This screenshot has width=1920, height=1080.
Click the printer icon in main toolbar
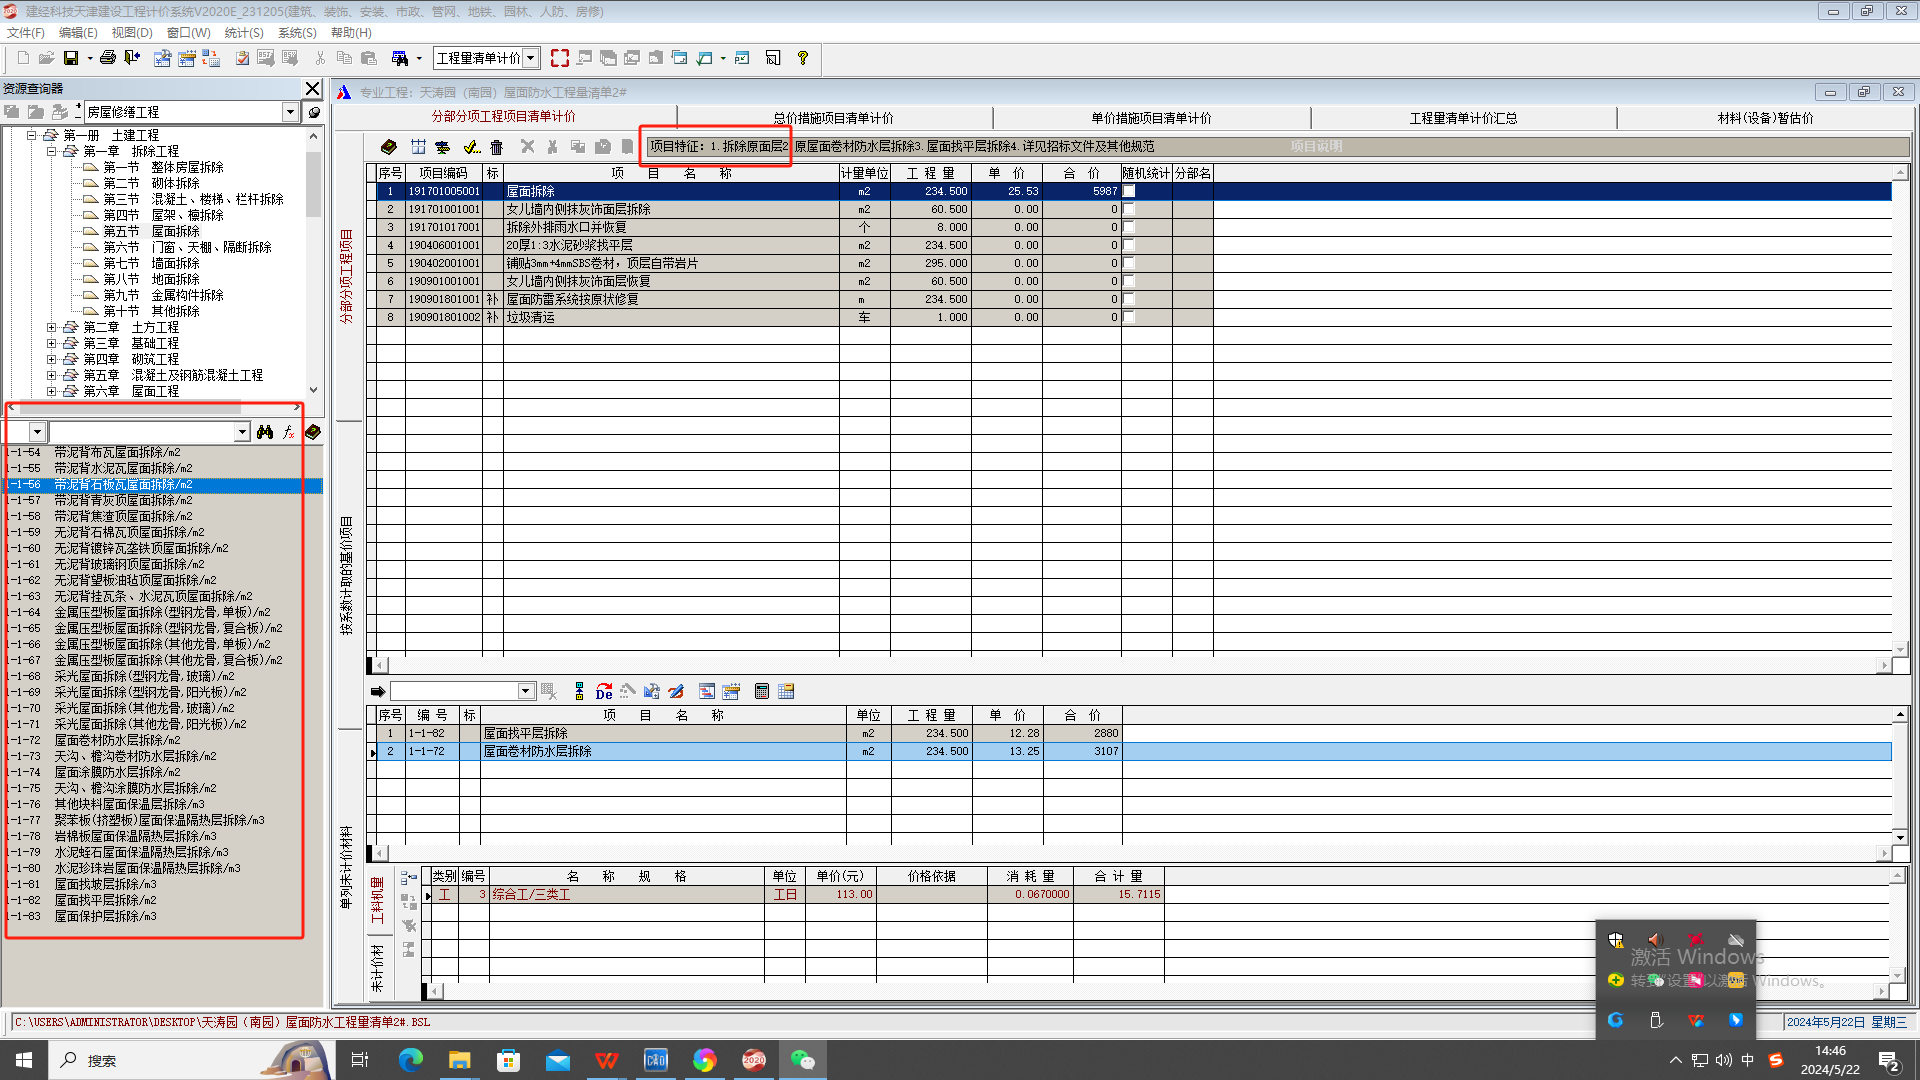108,58
